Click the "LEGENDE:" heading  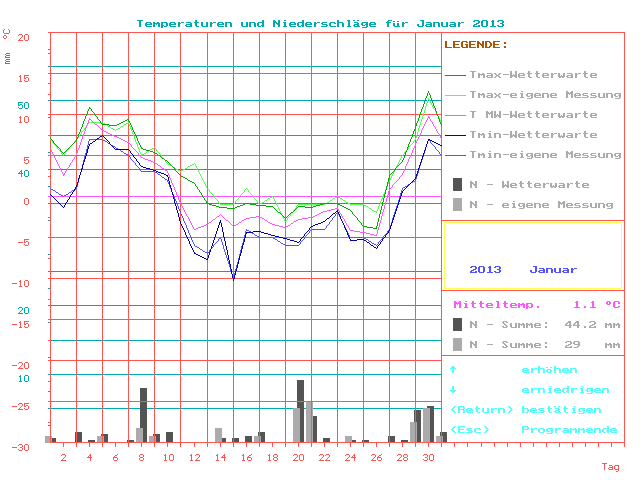(476, 45)
